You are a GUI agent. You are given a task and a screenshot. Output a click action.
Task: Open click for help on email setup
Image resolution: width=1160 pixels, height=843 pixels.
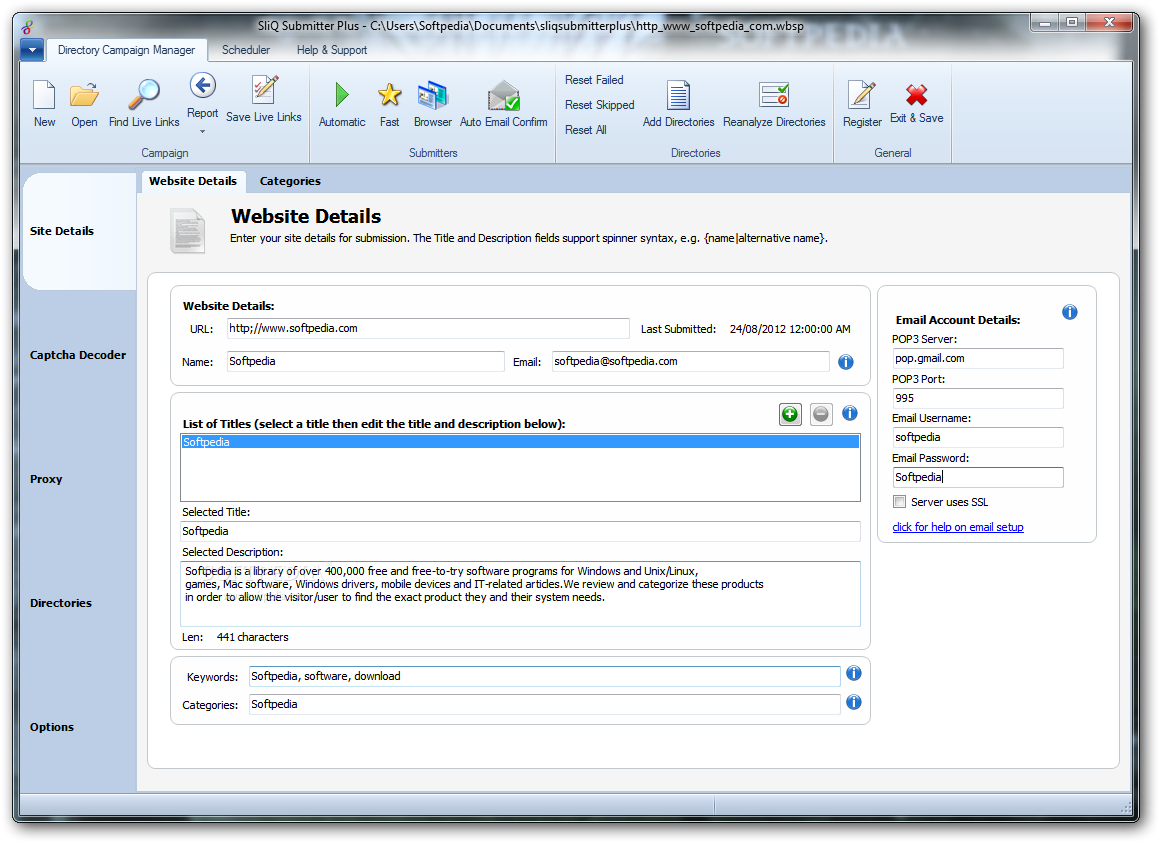pos(958,527)
